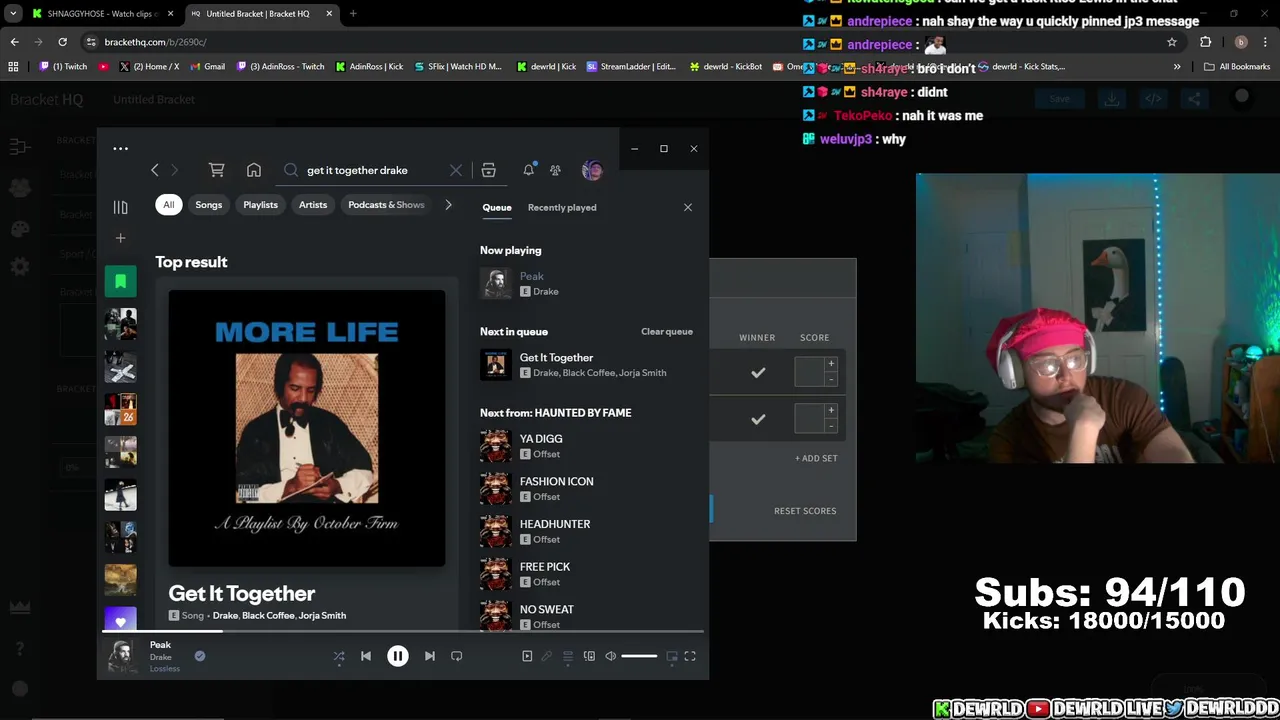Open Black Coffee artist link under top result
The height and width of the screenshot is (720, 1280).
pyautogui.click(x=268, y=616)
